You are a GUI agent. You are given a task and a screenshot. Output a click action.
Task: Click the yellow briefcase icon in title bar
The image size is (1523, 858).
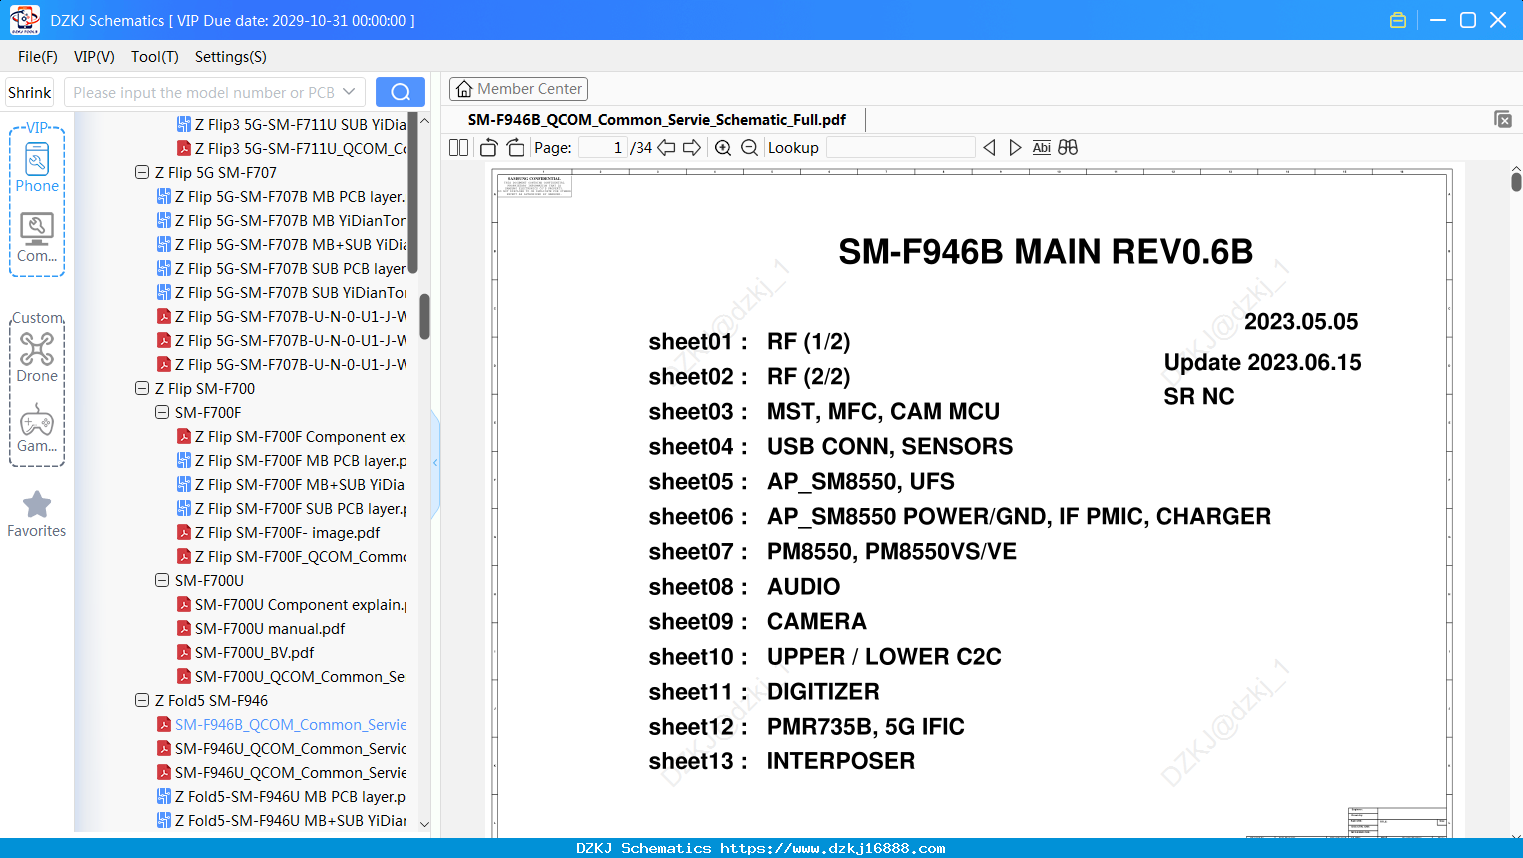[1398, 20]
